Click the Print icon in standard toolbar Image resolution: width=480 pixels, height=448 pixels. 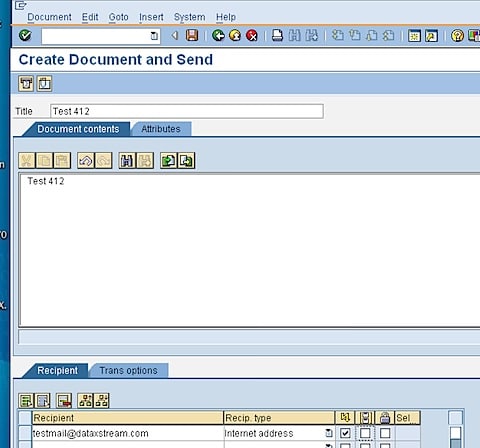277,35
